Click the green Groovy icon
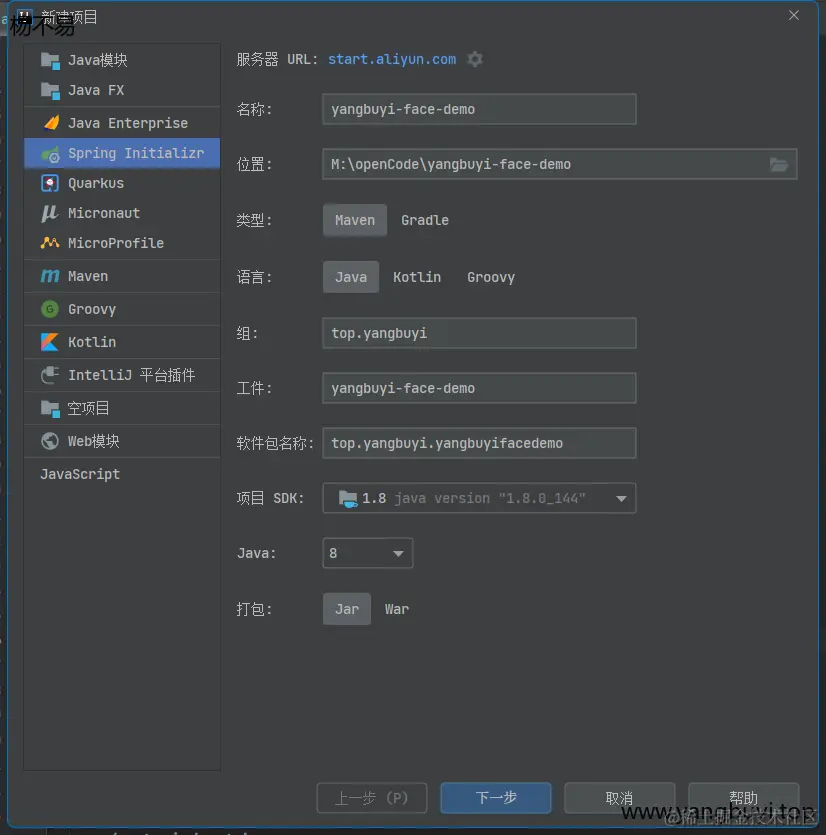Screen dimensions: 826x835 coord(50,309)
